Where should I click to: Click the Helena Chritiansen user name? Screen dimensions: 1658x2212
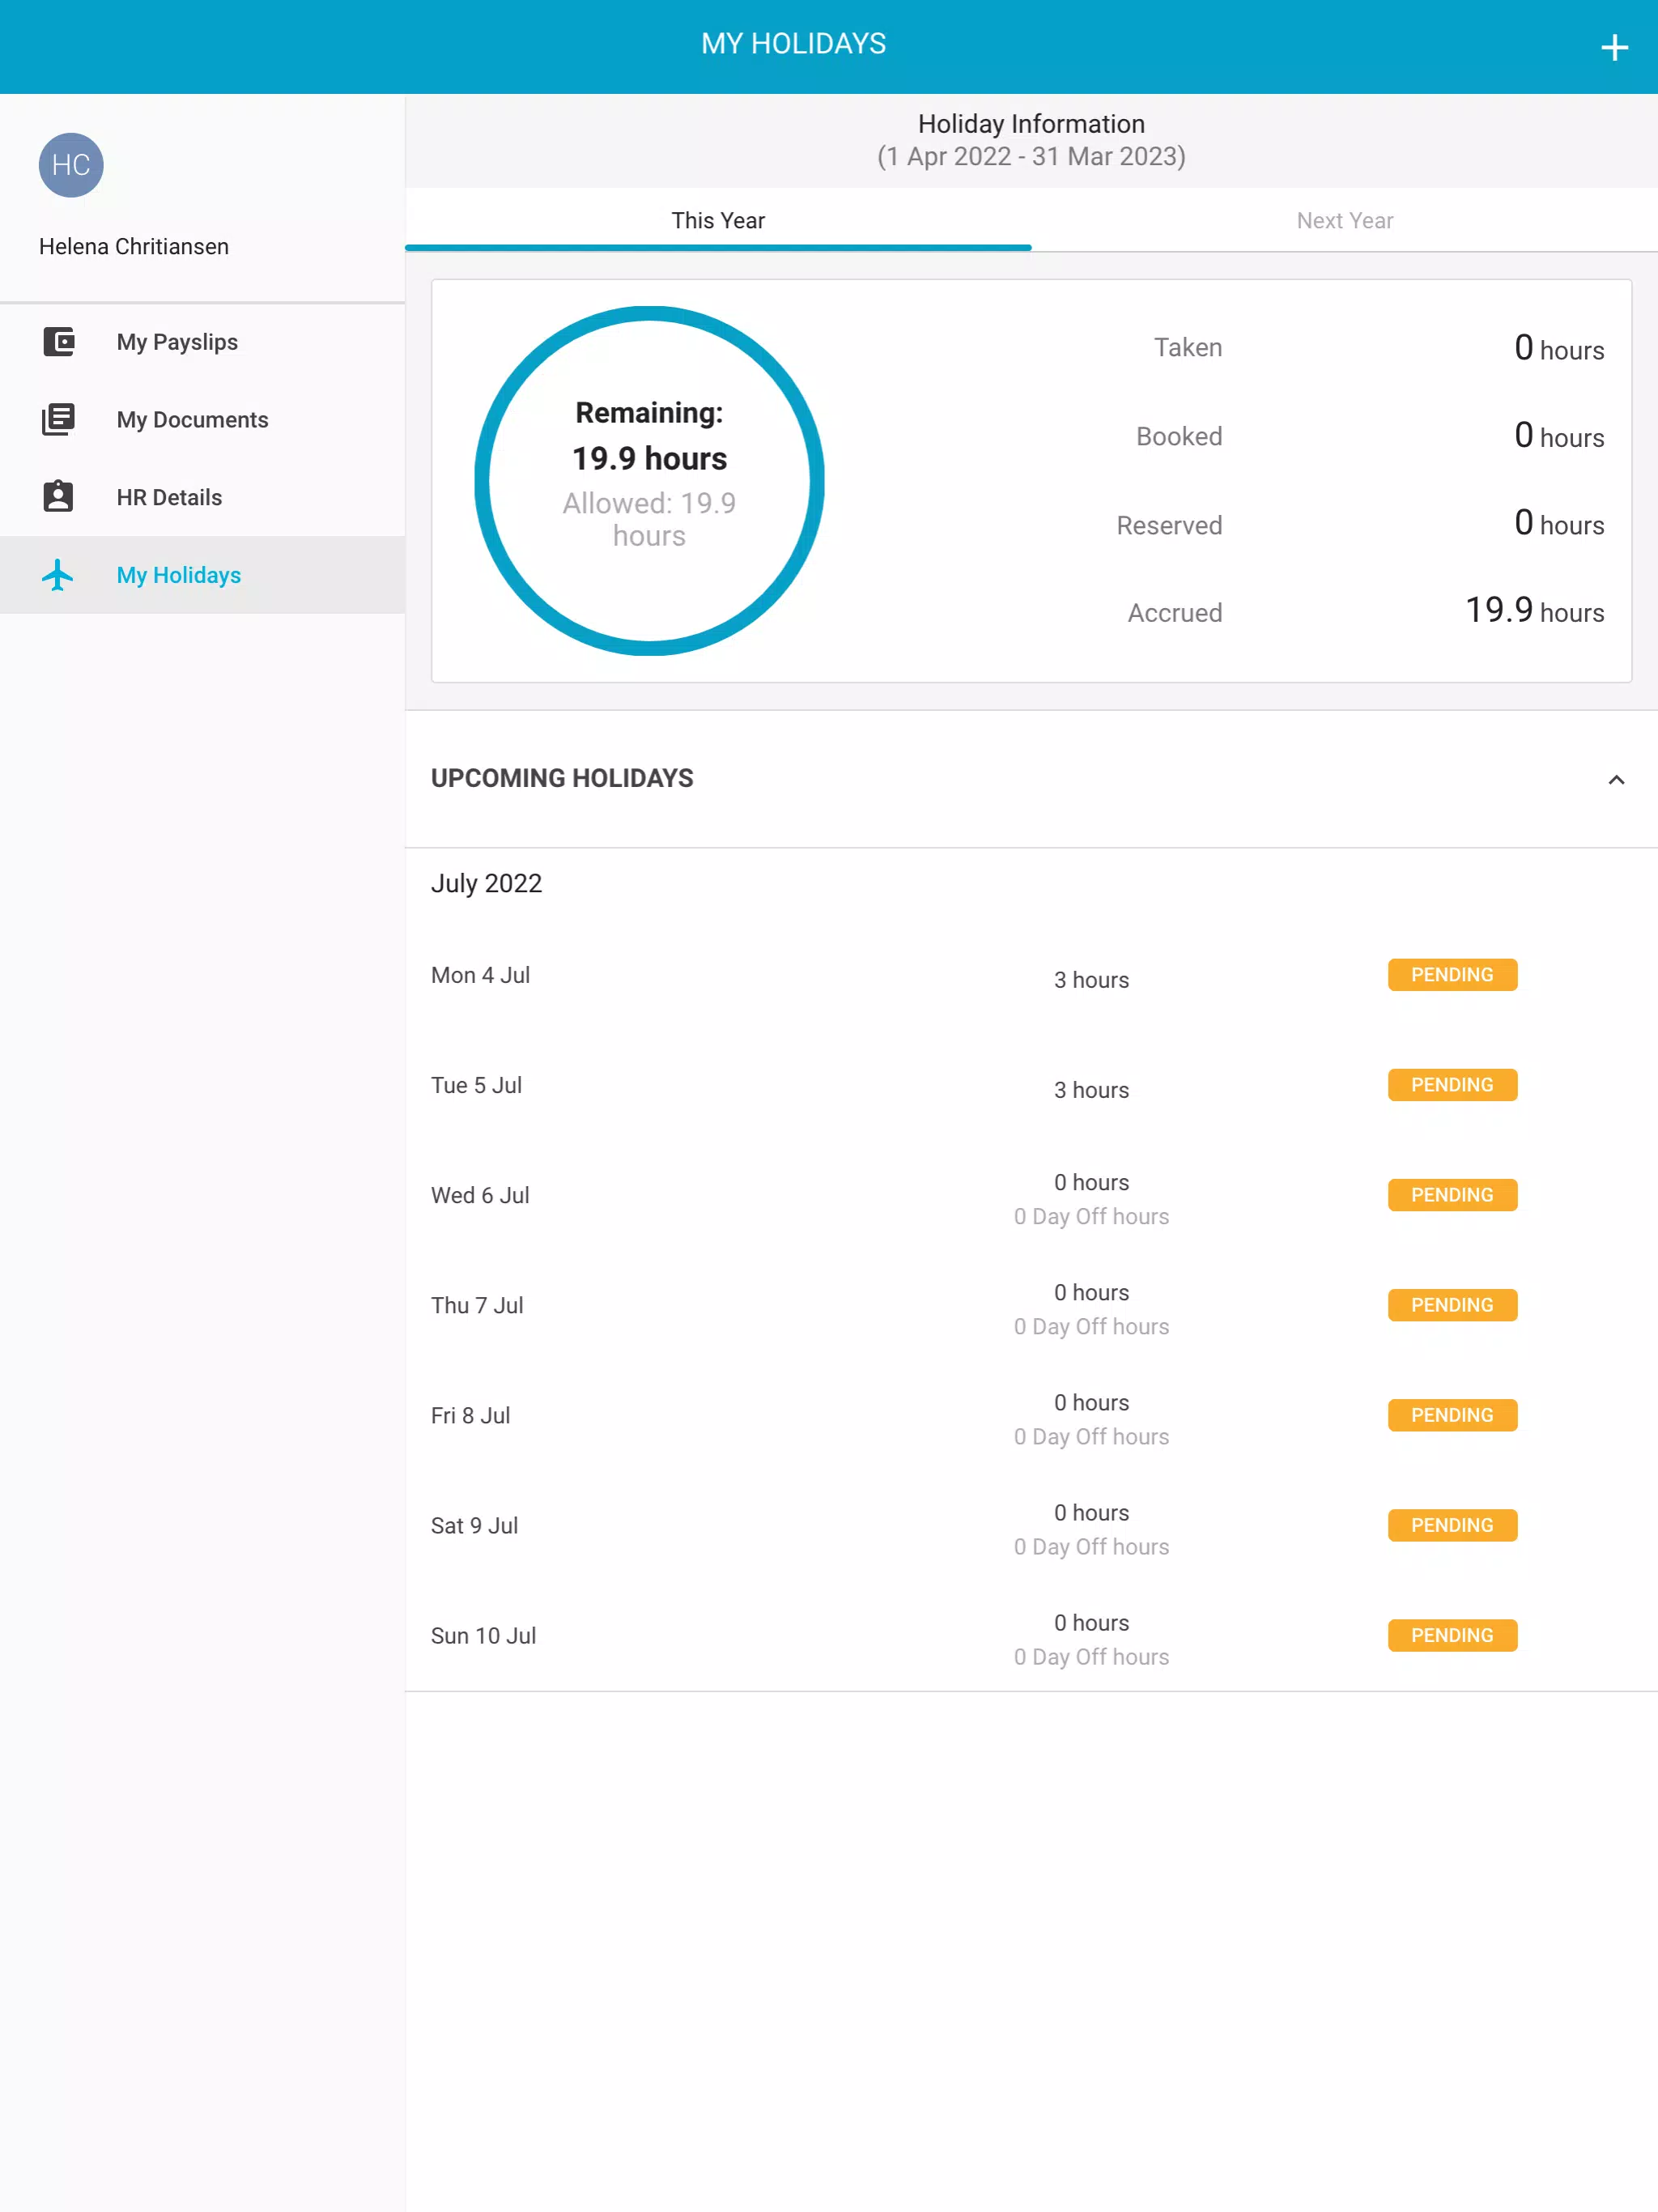[134, 247]
